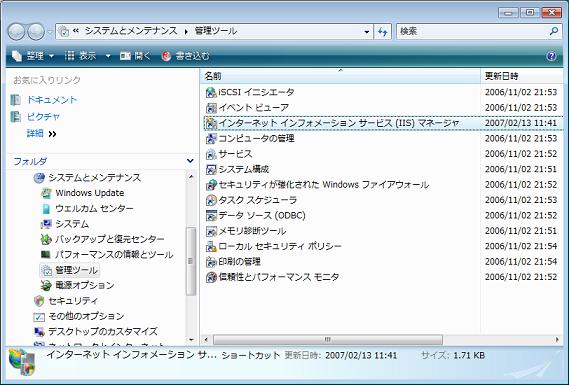Click the ウエルカム センター tree icon

coord(46,209)
